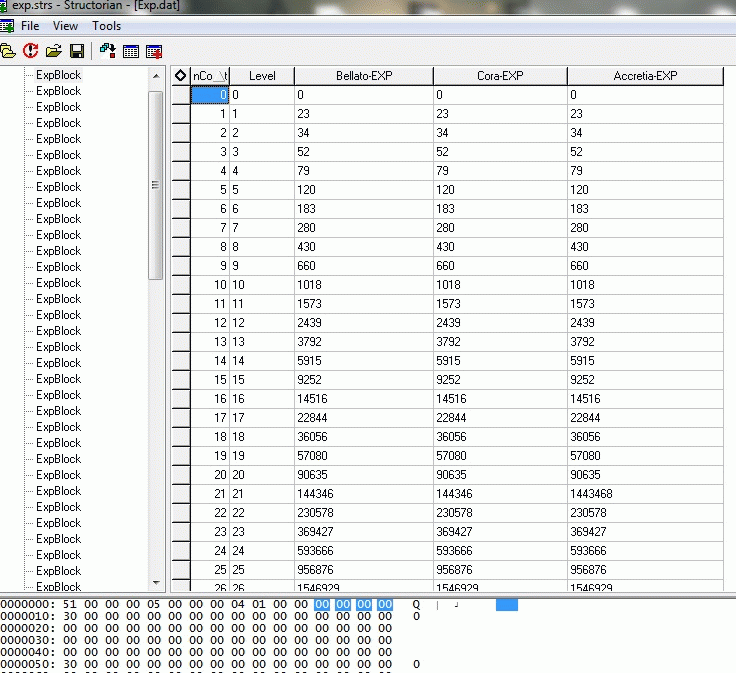Select Bellato-EXP cell with value 593666

click(x=364, y=551)
